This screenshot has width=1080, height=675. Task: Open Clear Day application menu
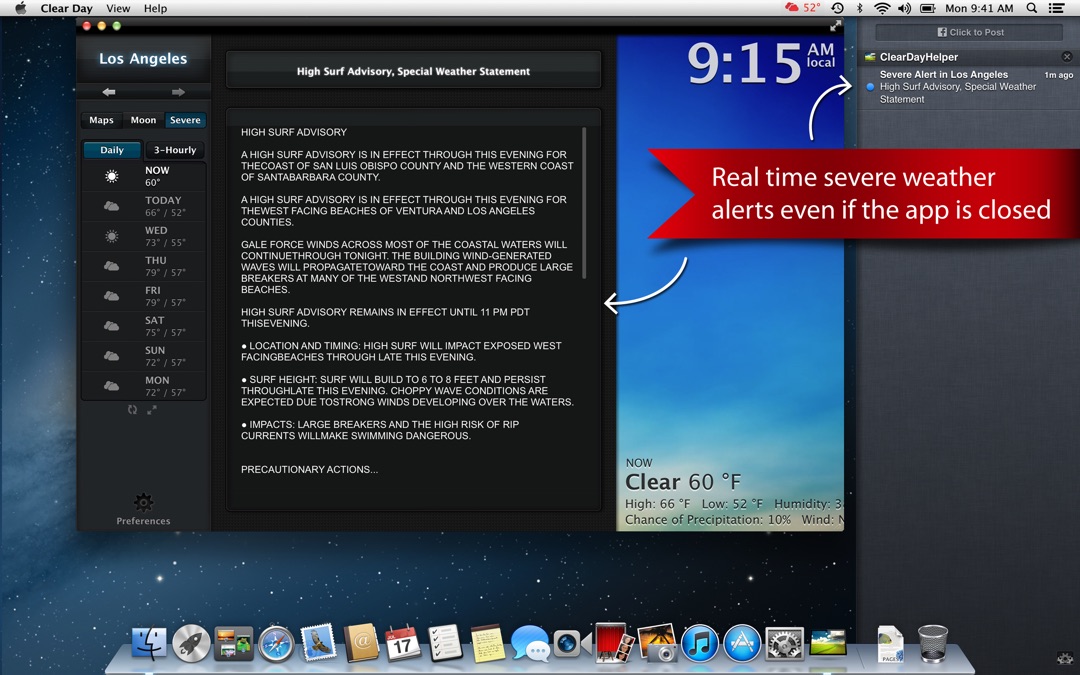point(66,8)
